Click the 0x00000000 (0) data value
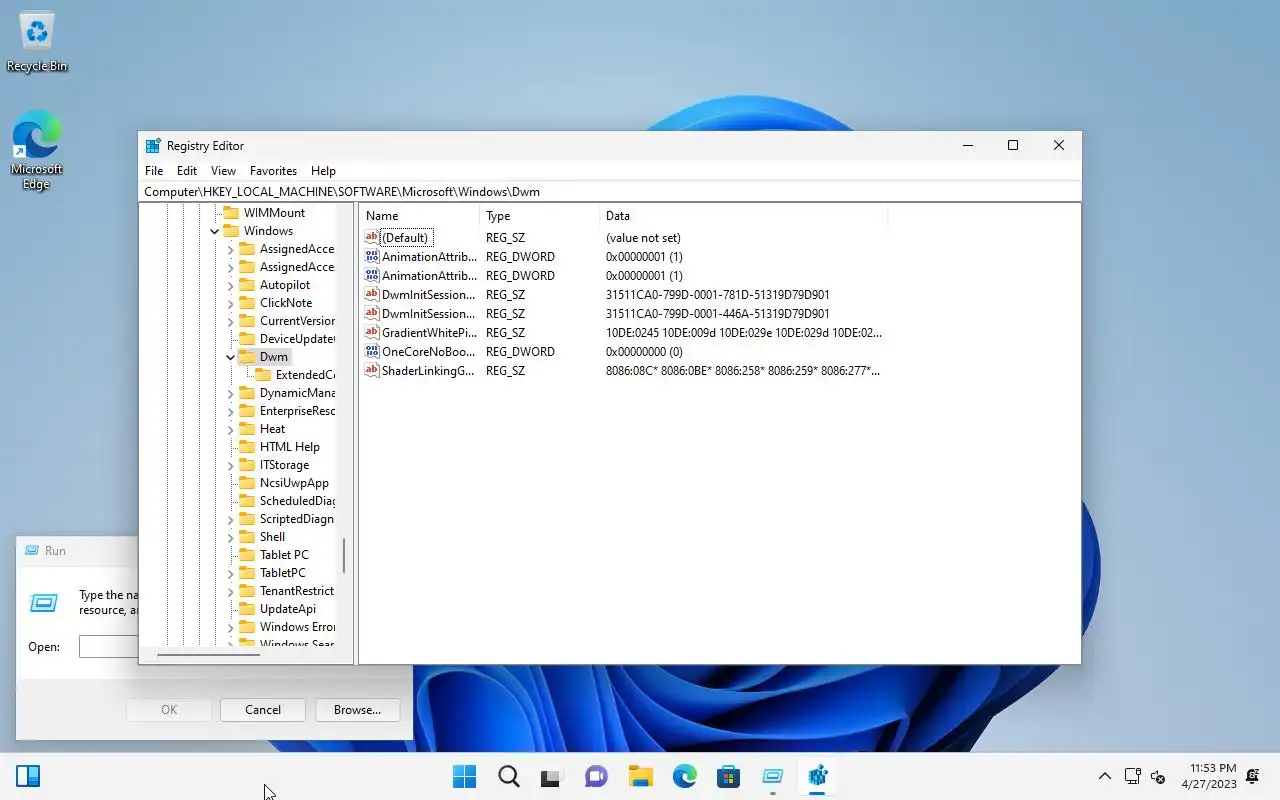The width and height of the screenshot is (1280, 800). (x=644, y=352)
